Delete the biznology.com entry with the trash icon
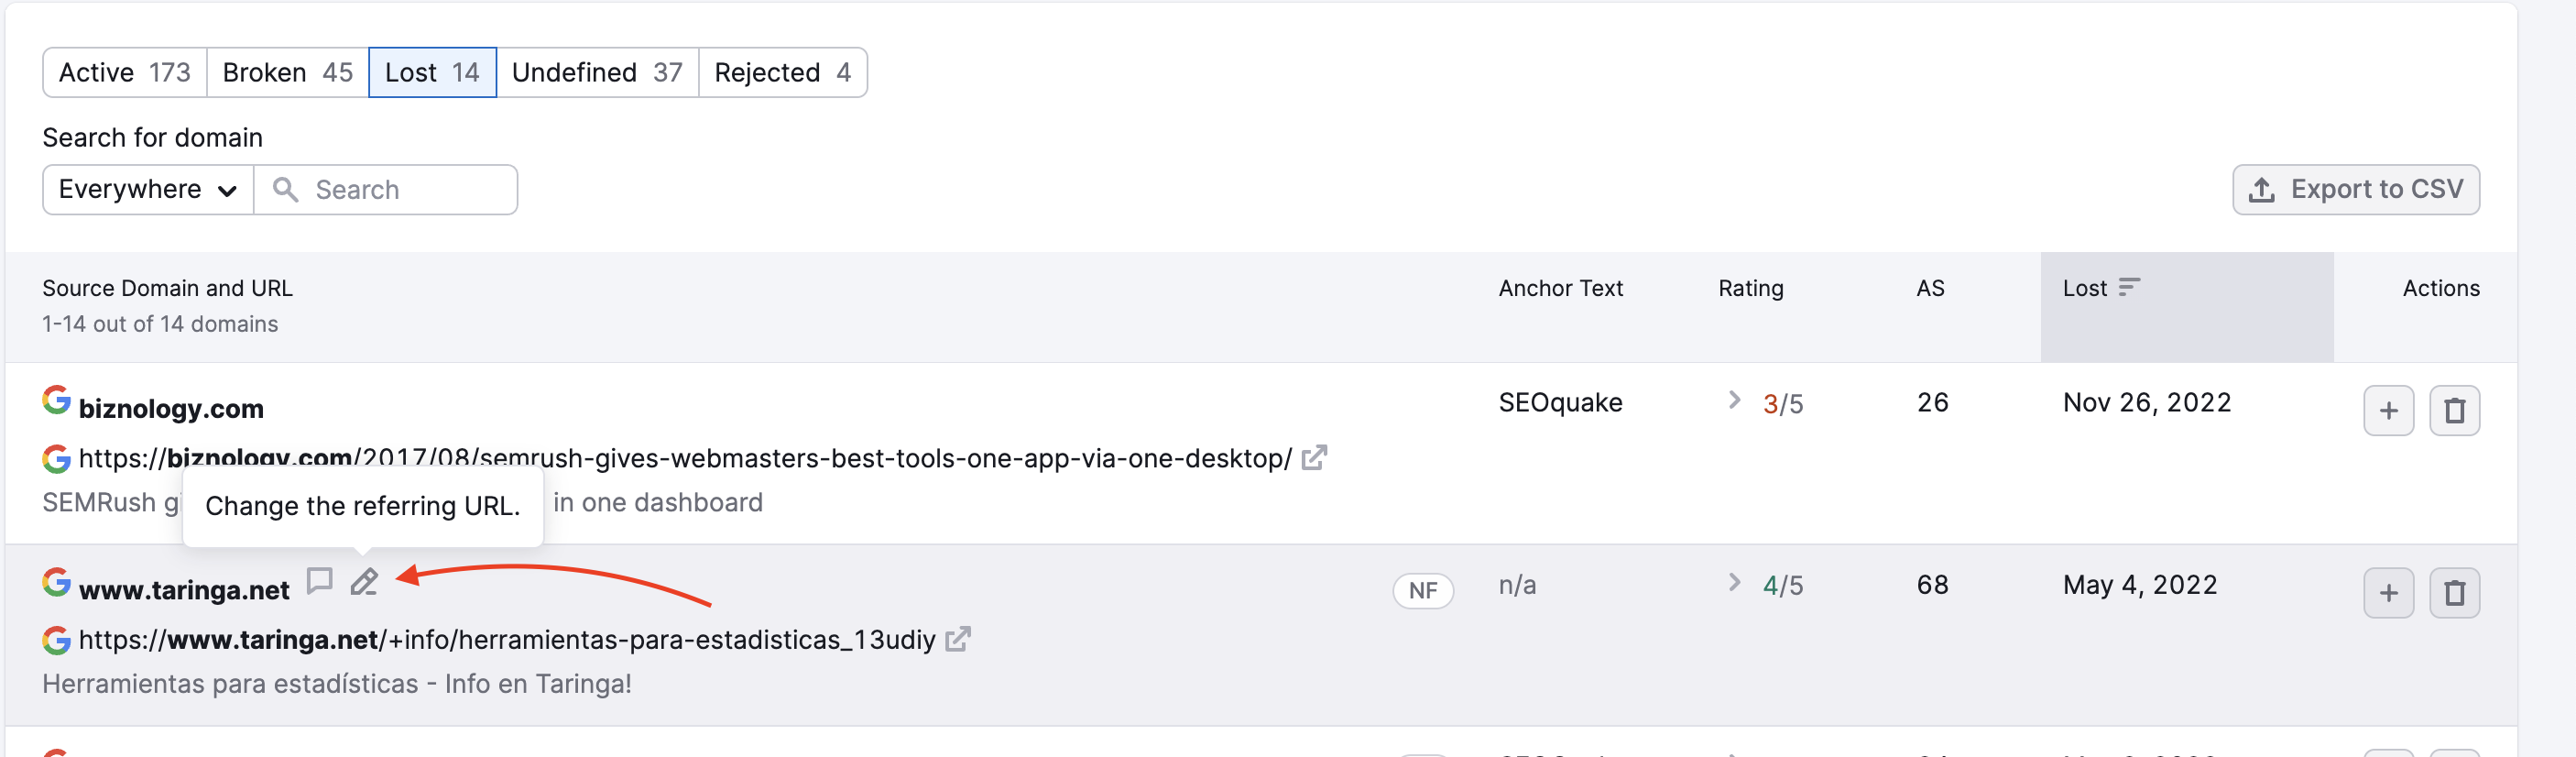Screen dimensions: 2576x757 [2455, 410]
